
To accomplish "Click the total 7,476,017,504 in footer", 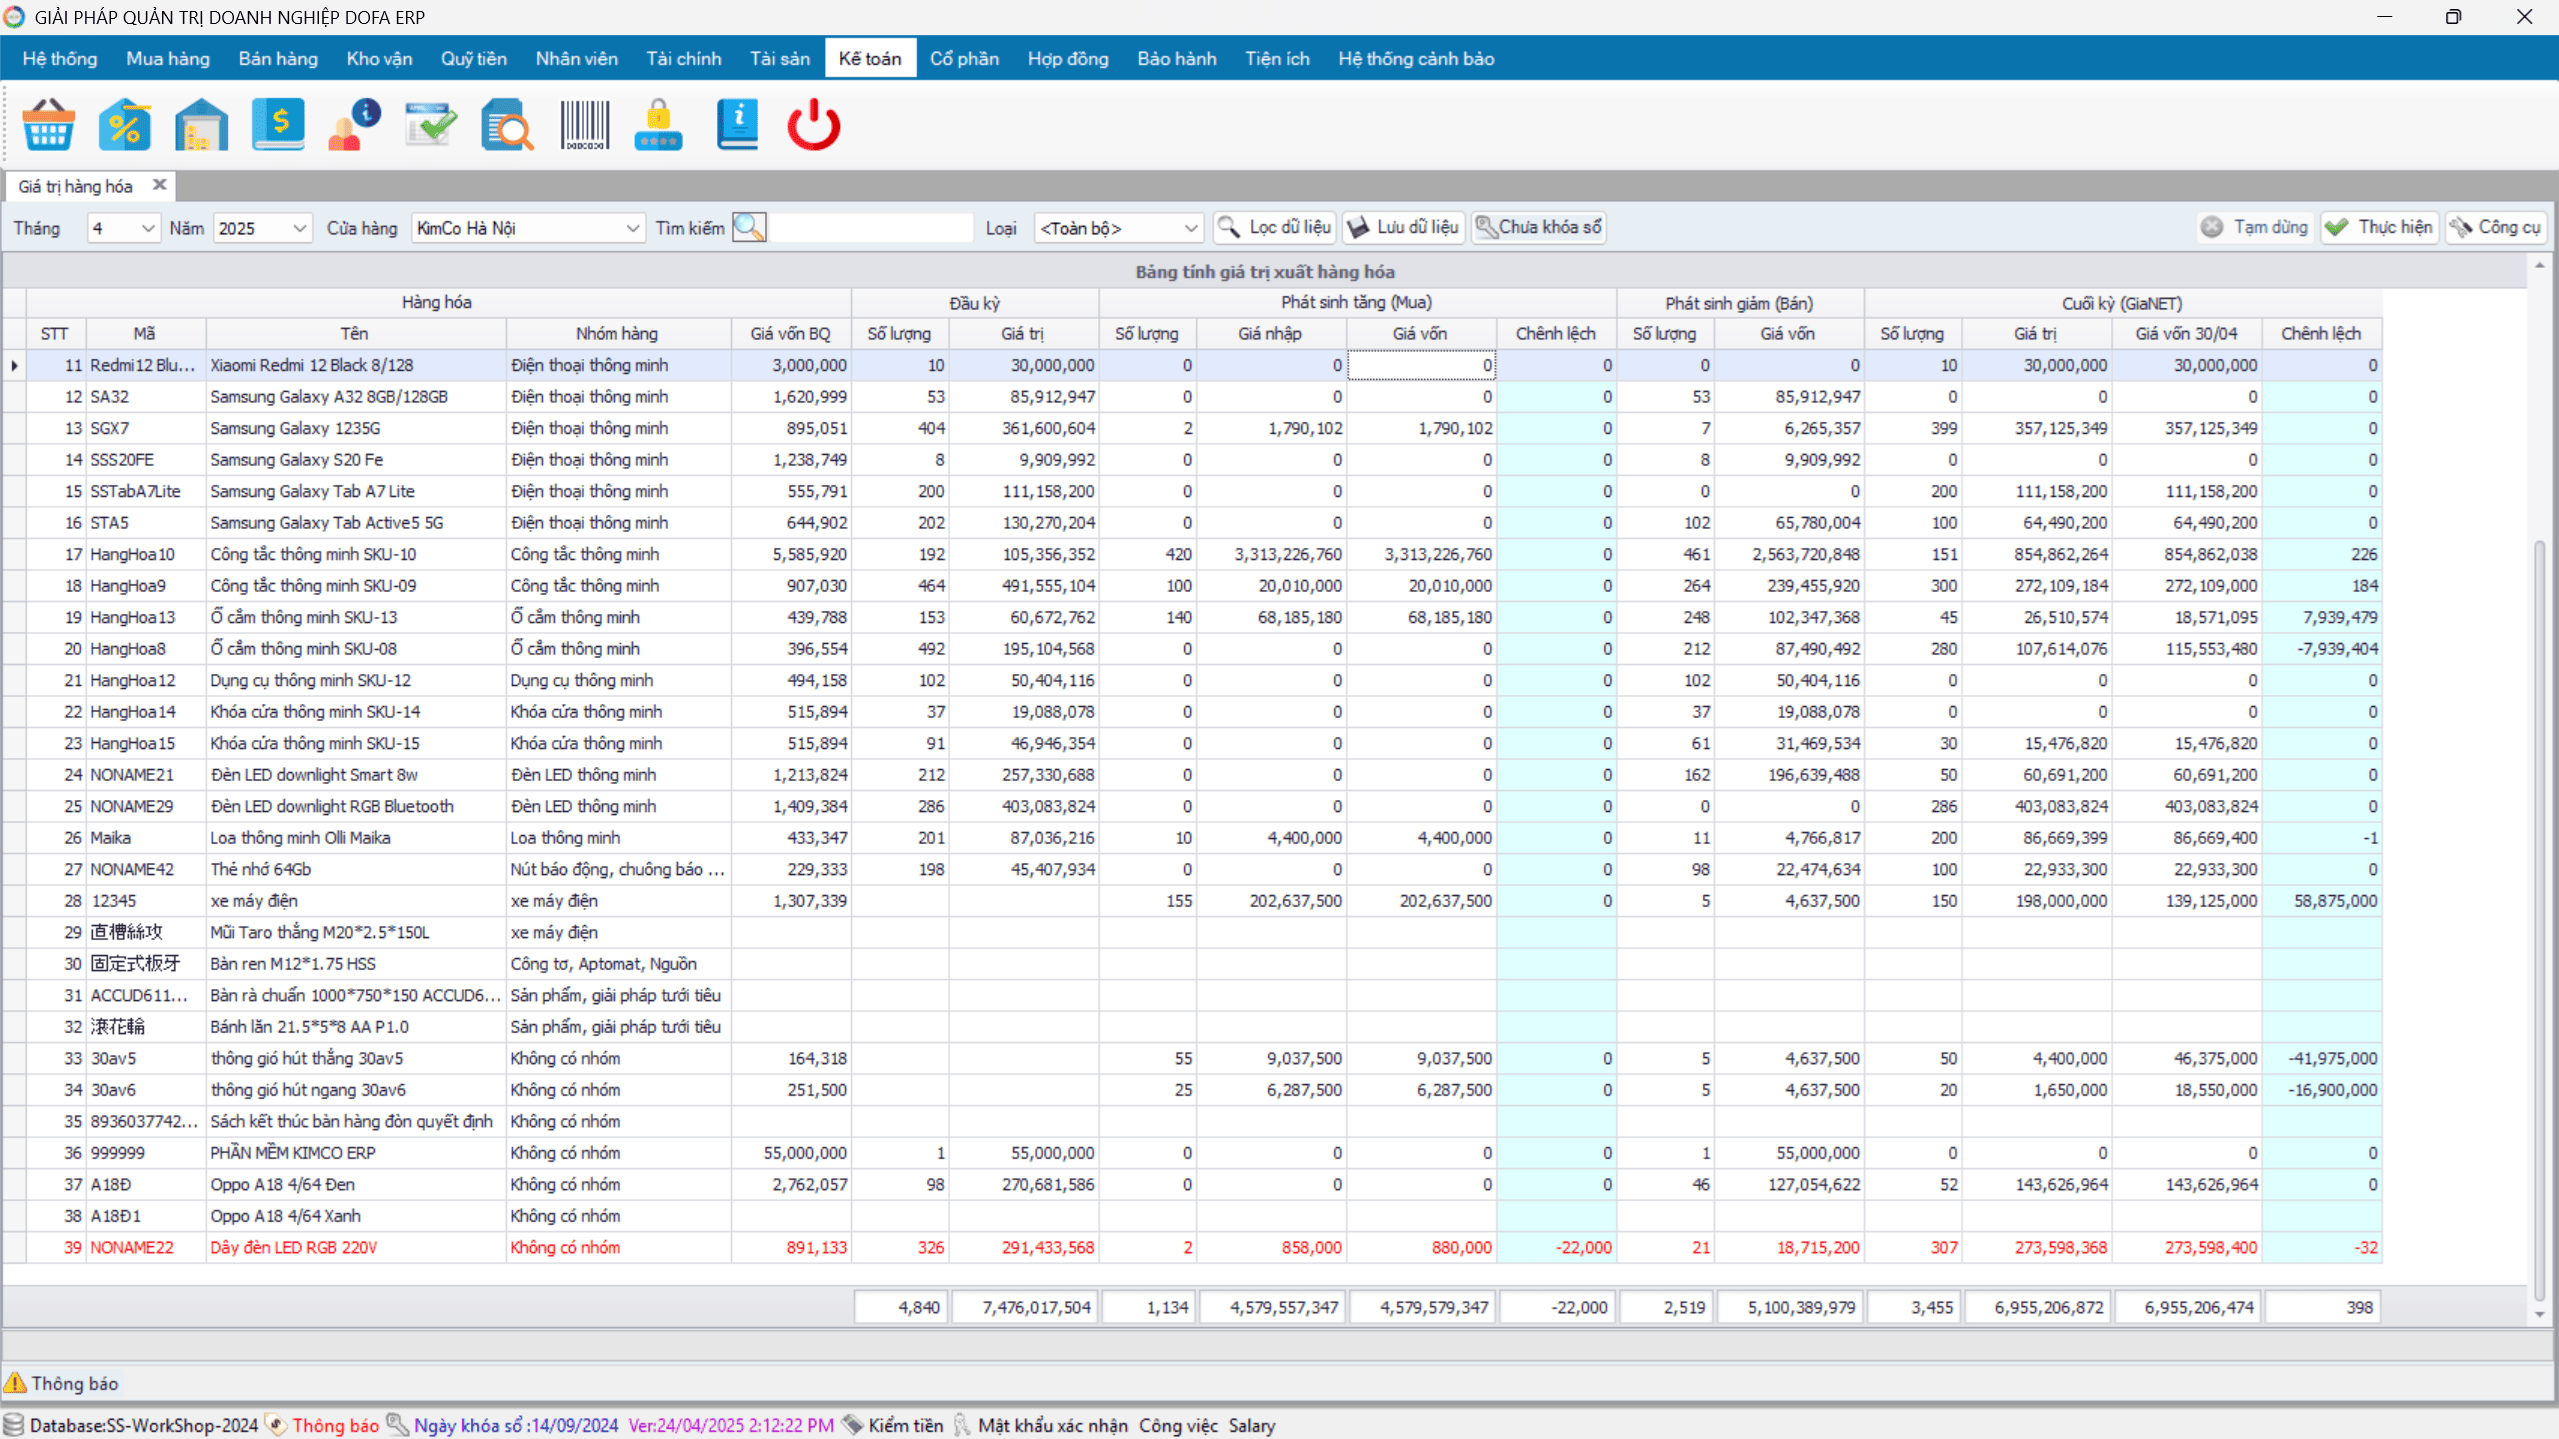I will tap(1024, 1307).
